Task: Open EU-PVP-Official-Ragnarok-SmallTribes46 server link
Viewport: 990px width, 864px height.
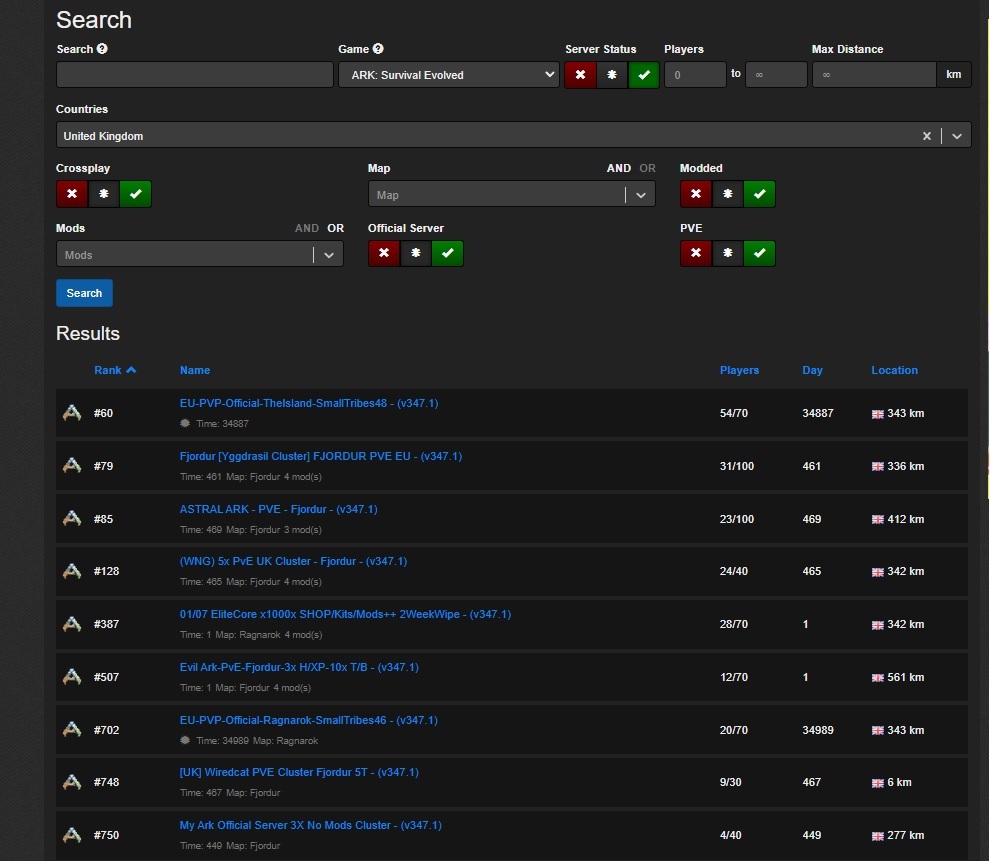Action: pos(308,721)
